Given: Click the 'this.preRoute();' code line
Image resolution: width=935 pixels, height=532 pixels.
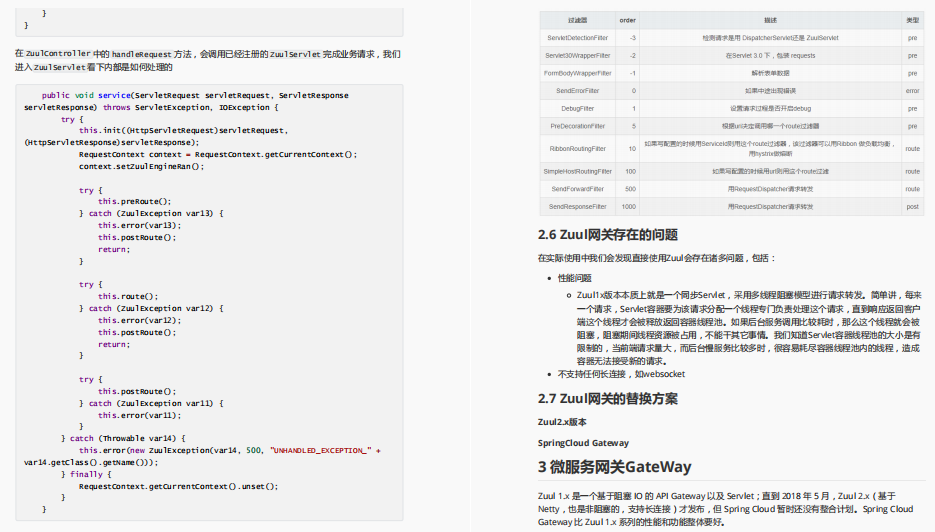Looking at the screenshot, I should pyautogui.click(x=134, y=202).
